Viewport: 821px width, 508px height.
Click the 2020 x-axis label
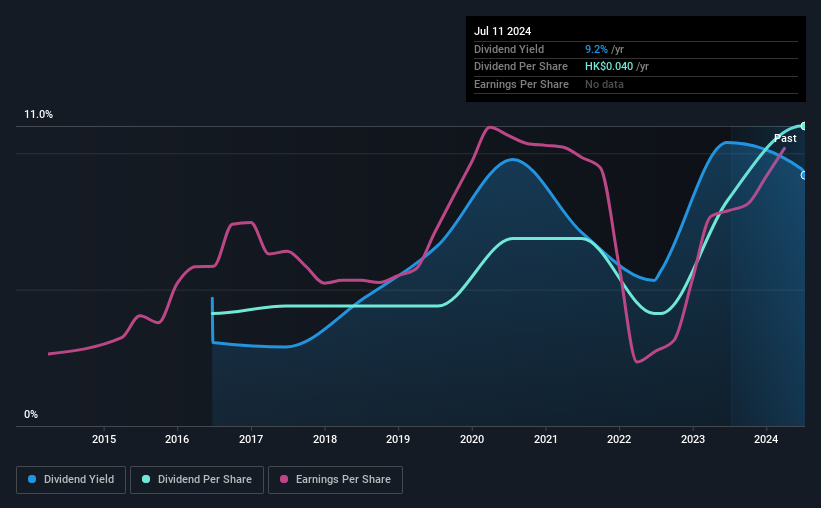(472, 439)
